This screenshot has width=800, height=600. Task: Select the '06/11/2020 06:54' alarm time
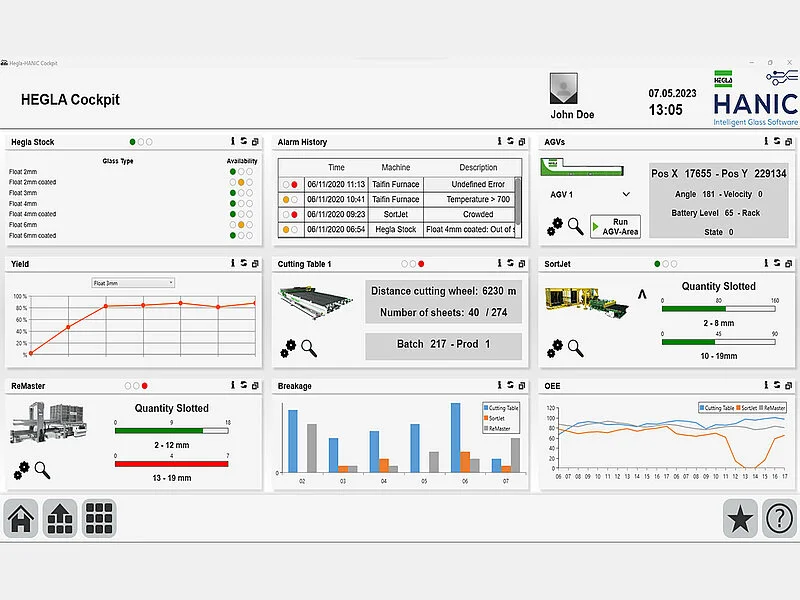[336, 230]
